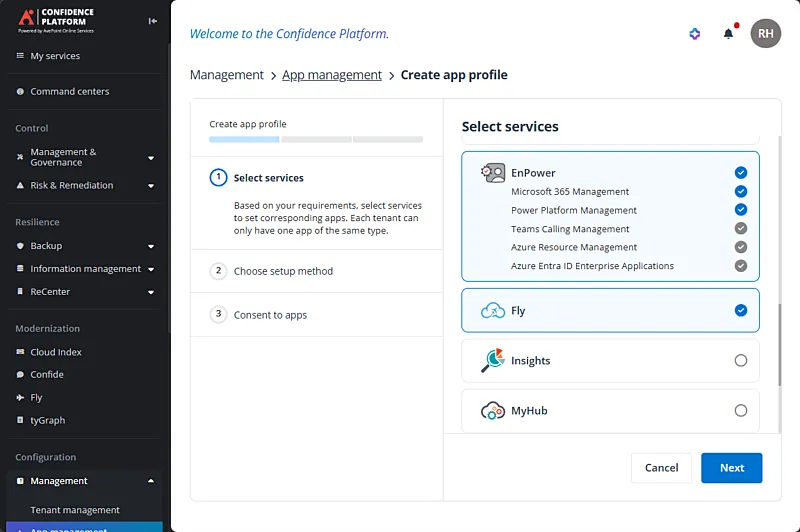Expand the Backup sidebar section
Screen dimensions: 800x532
(151, 246)
